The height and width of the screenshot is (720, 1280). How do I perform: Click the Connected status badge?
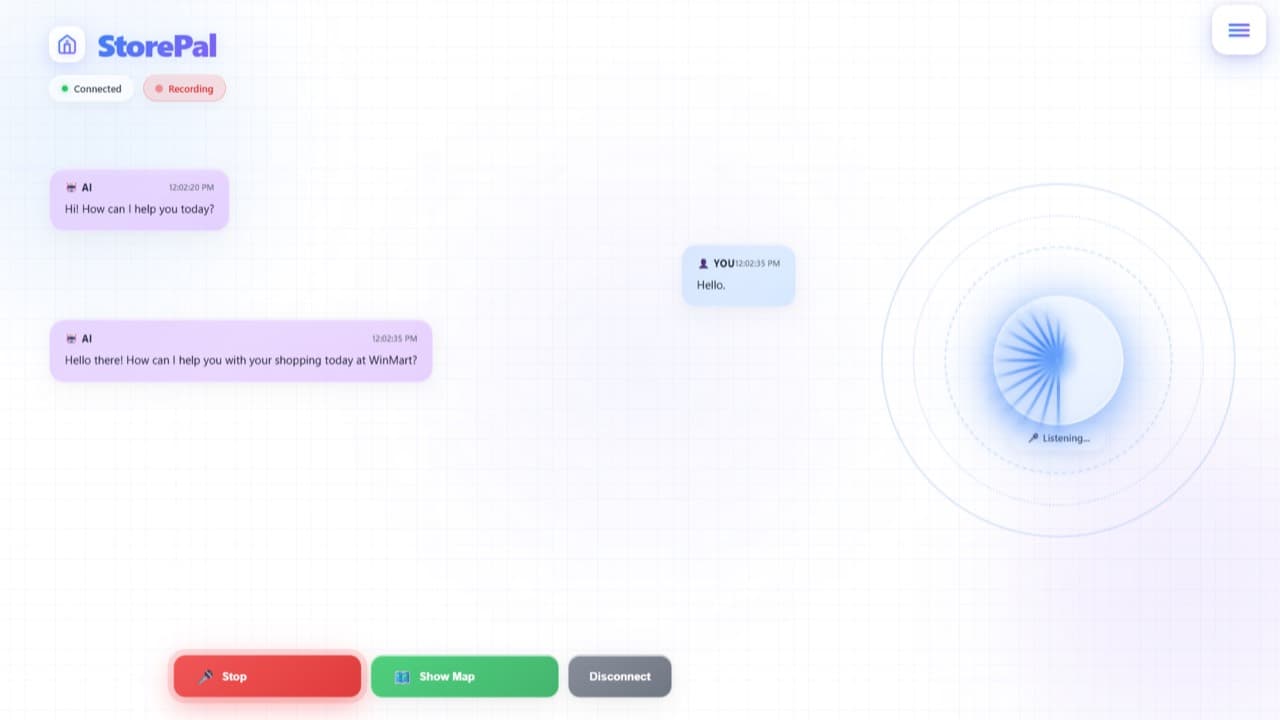point(91,89)
